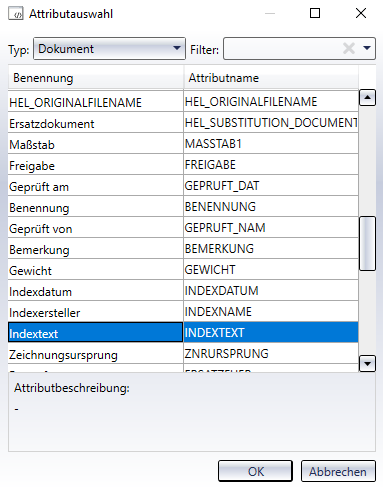Select the Freigabe attribute row
The width and height of the screenshot is (383, 488).
pos(183,165)
